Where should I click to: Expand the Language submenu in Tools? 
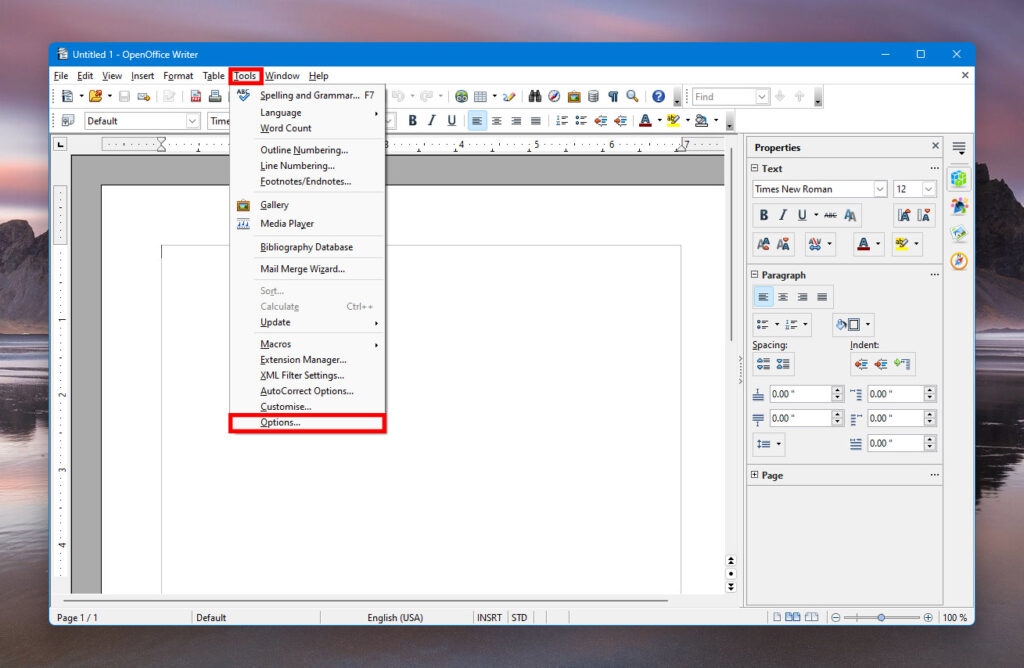click(300, 112)
